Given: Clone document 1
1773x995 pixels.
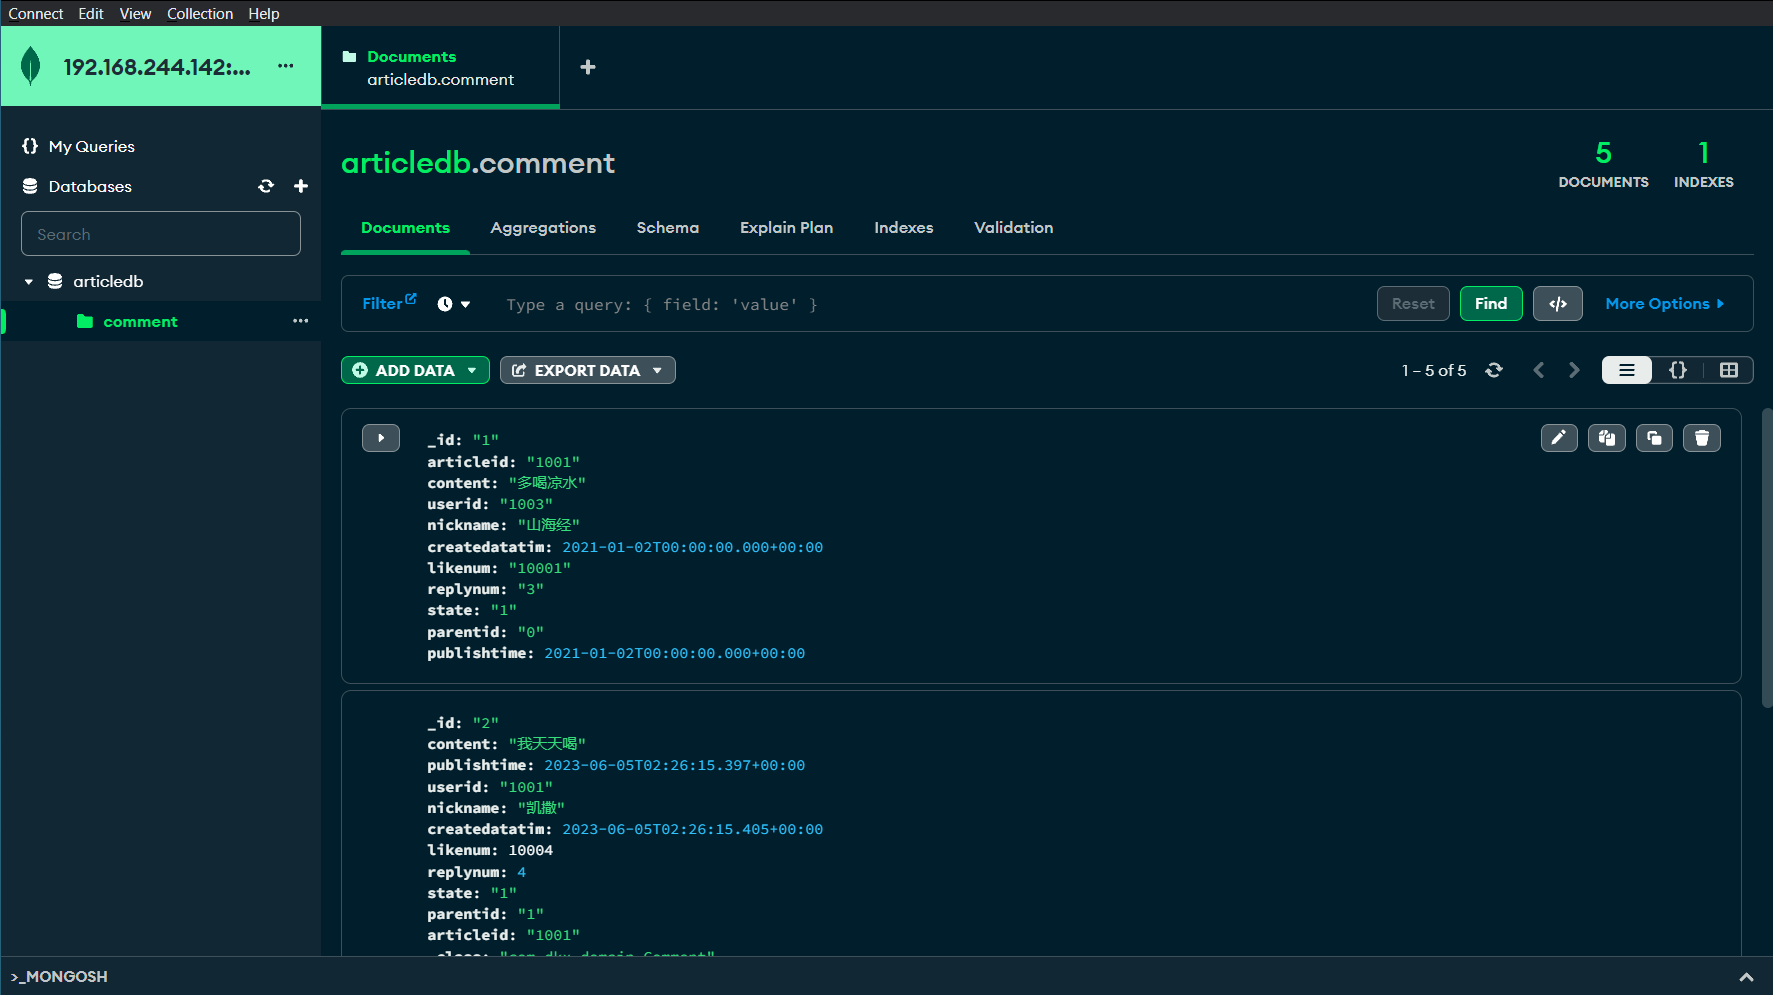Looking at the screenshot, I should pyautogui.click(x=1655, y=438).
